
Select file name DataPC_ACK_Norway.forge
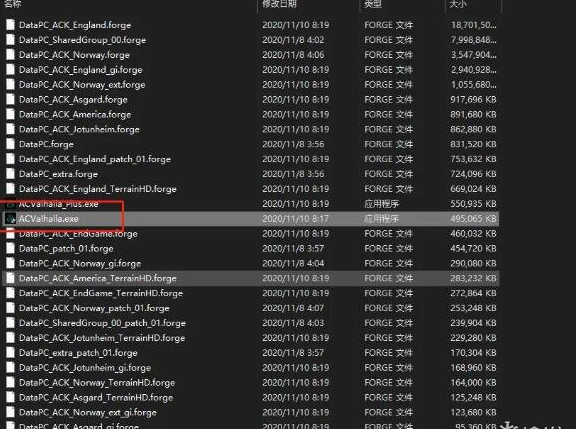point(74,55)
